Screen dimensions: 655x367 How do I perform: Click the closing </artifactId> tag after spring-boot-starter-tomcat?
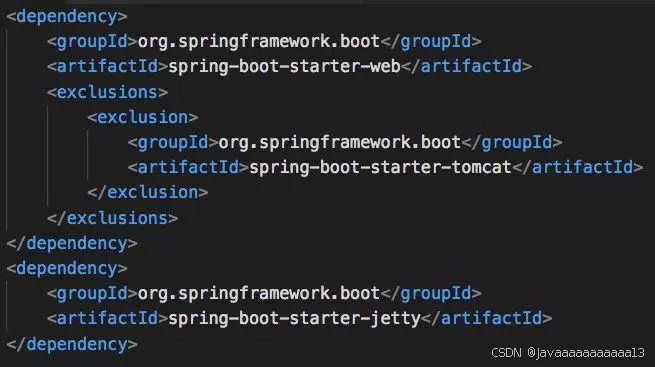578,168
